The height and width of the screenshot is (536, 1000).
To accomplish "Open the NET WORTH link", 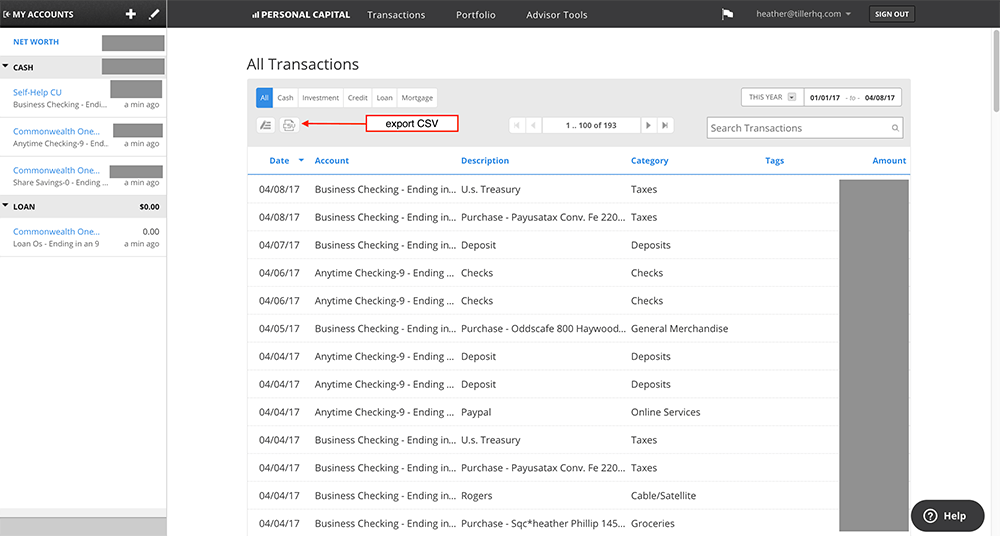I will 36,42.
